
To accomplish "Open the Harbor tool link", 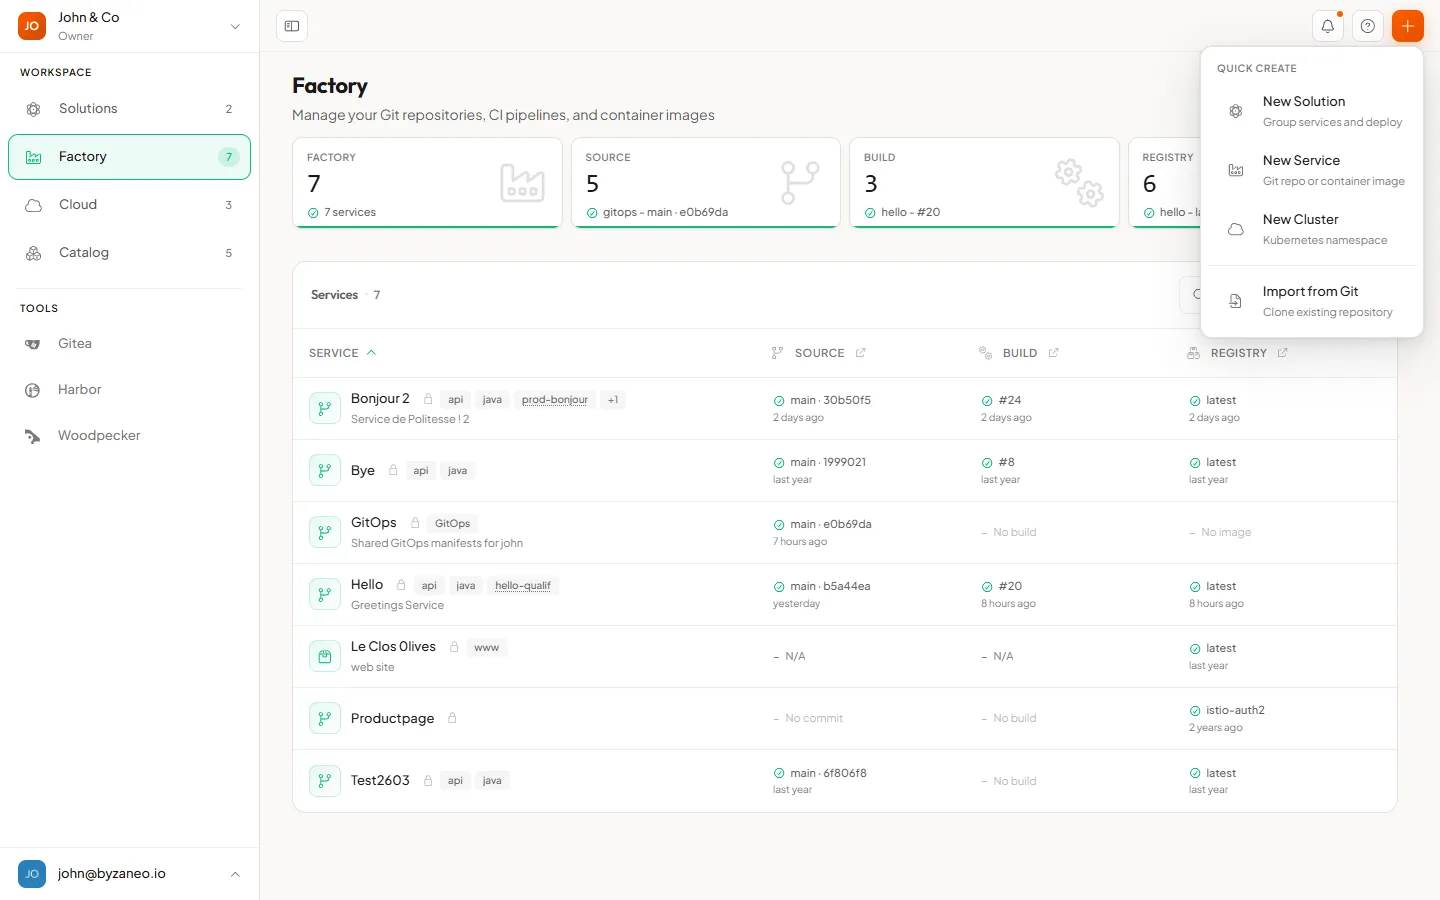I will coord(129,390).
